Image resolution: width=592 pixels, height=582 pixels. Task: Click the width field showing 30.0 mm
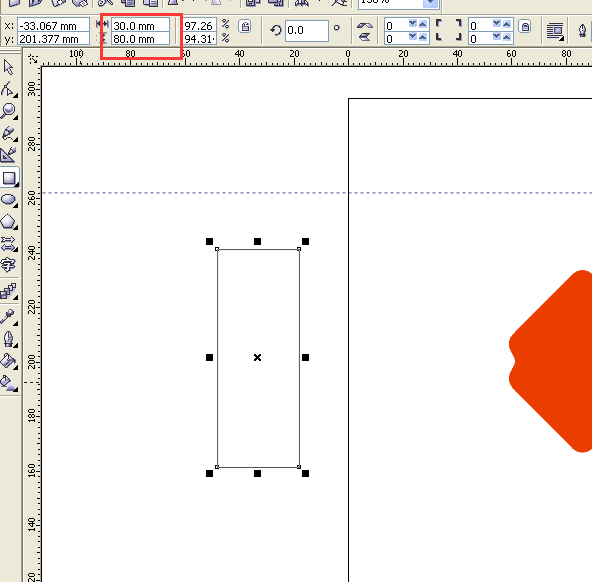click(x=140, y=26)
